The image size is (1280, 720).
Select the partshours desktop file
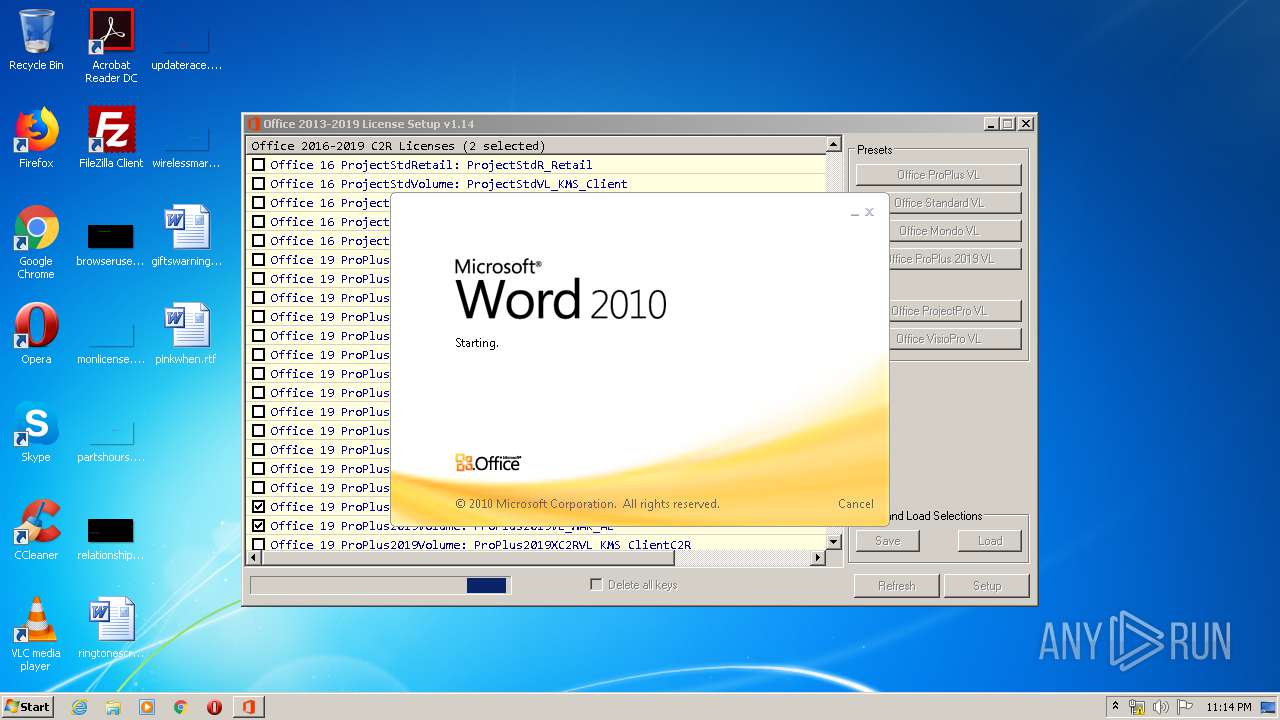click(111, 440)
